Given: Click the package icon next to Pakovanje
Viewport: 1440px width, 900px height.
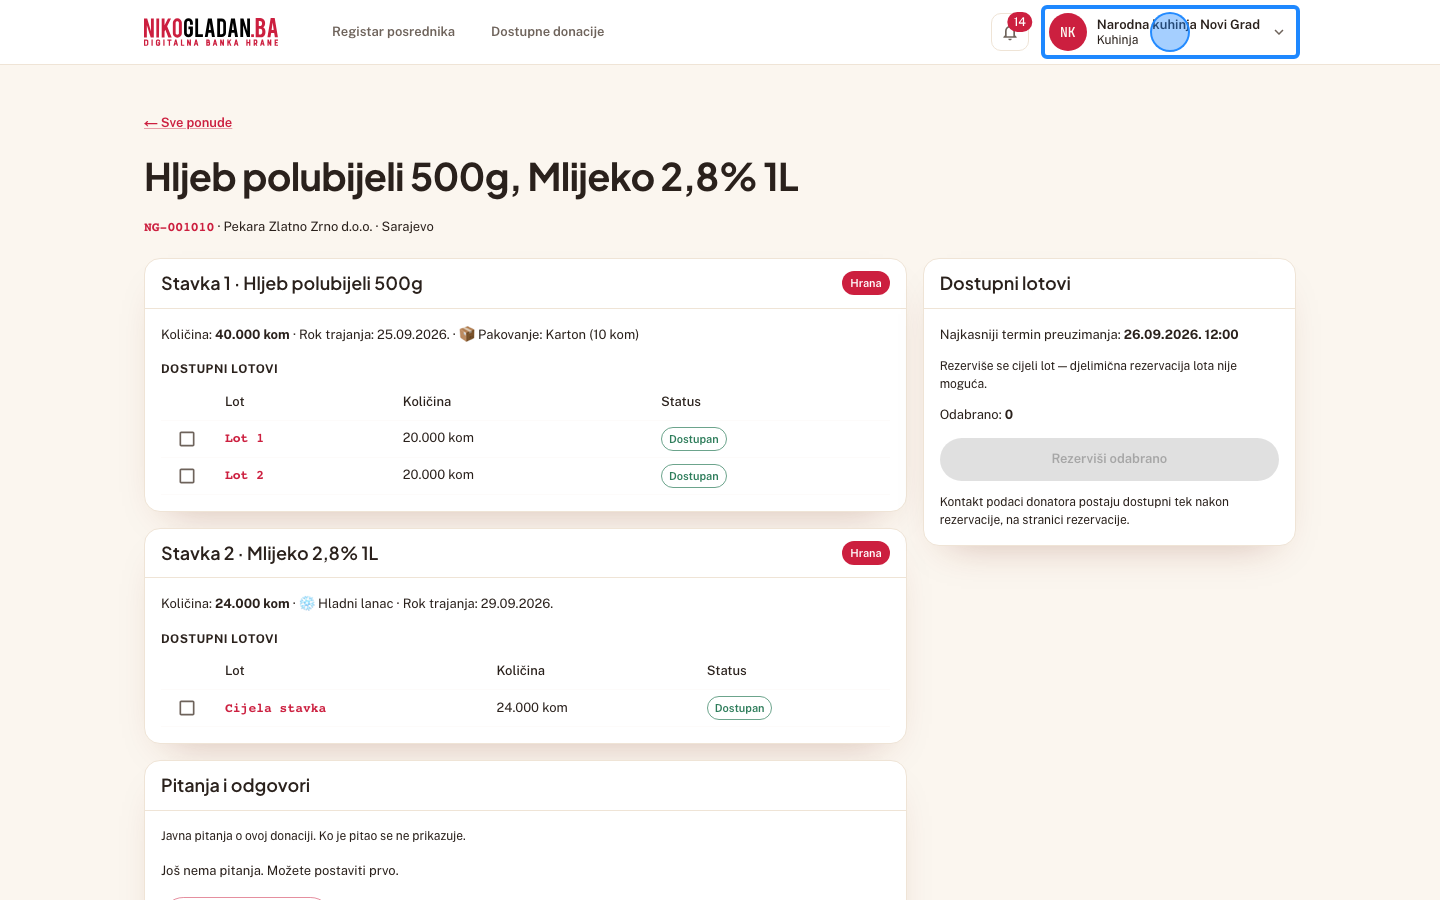Looking at the screenshot, I should point(467,334).
